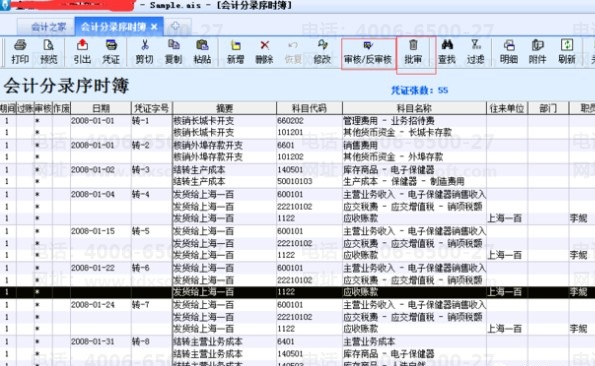595x366 pixels.
Task: Click the date cell 2008-01-24
Action: click(101, 305)
